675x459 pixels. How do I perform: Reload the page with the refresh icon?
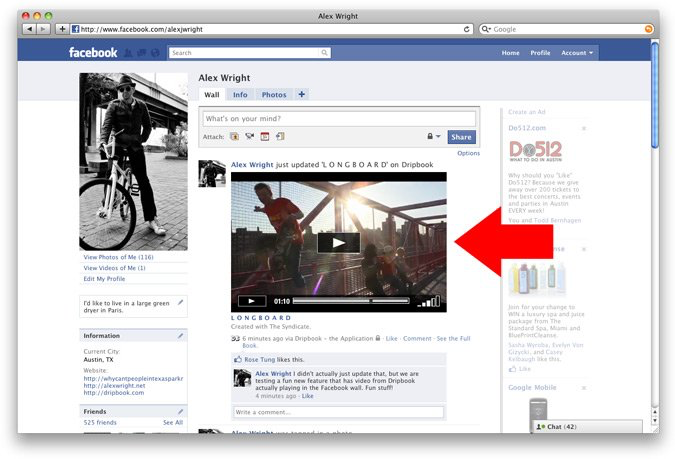(x=467, y=29)
